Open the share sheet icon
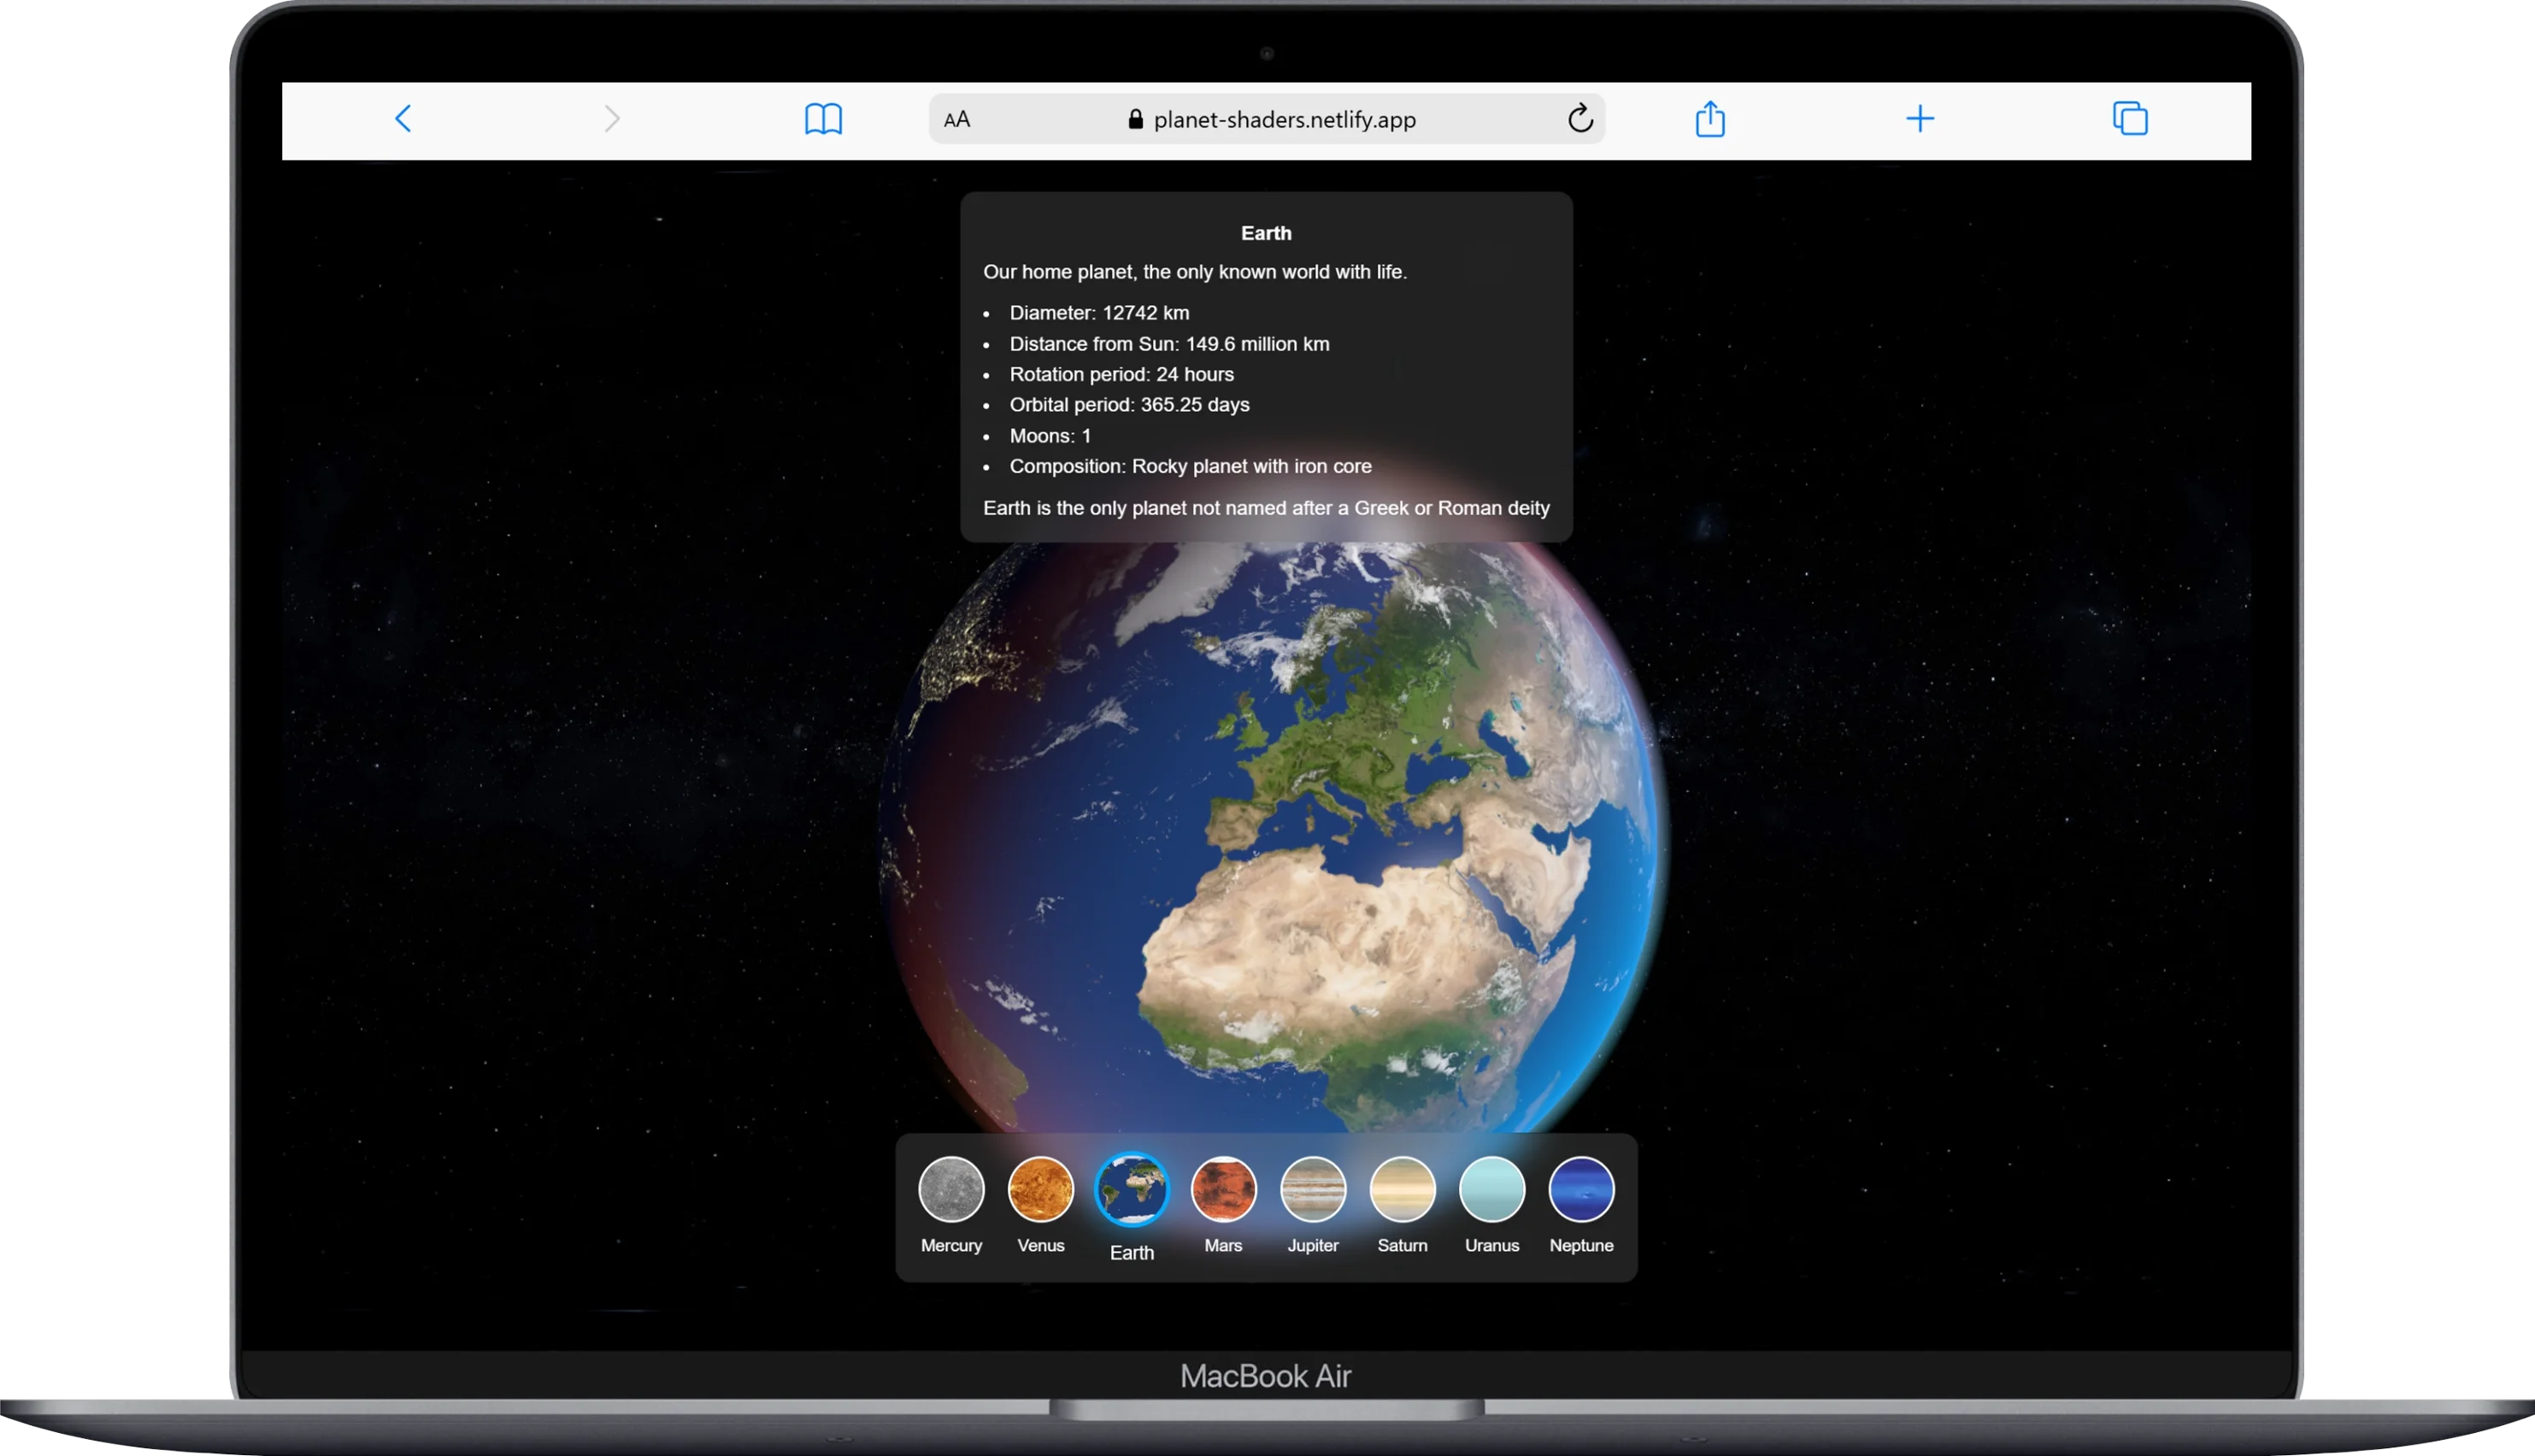This screenshot has height=1456, width=2535. tap(1710, 119)
